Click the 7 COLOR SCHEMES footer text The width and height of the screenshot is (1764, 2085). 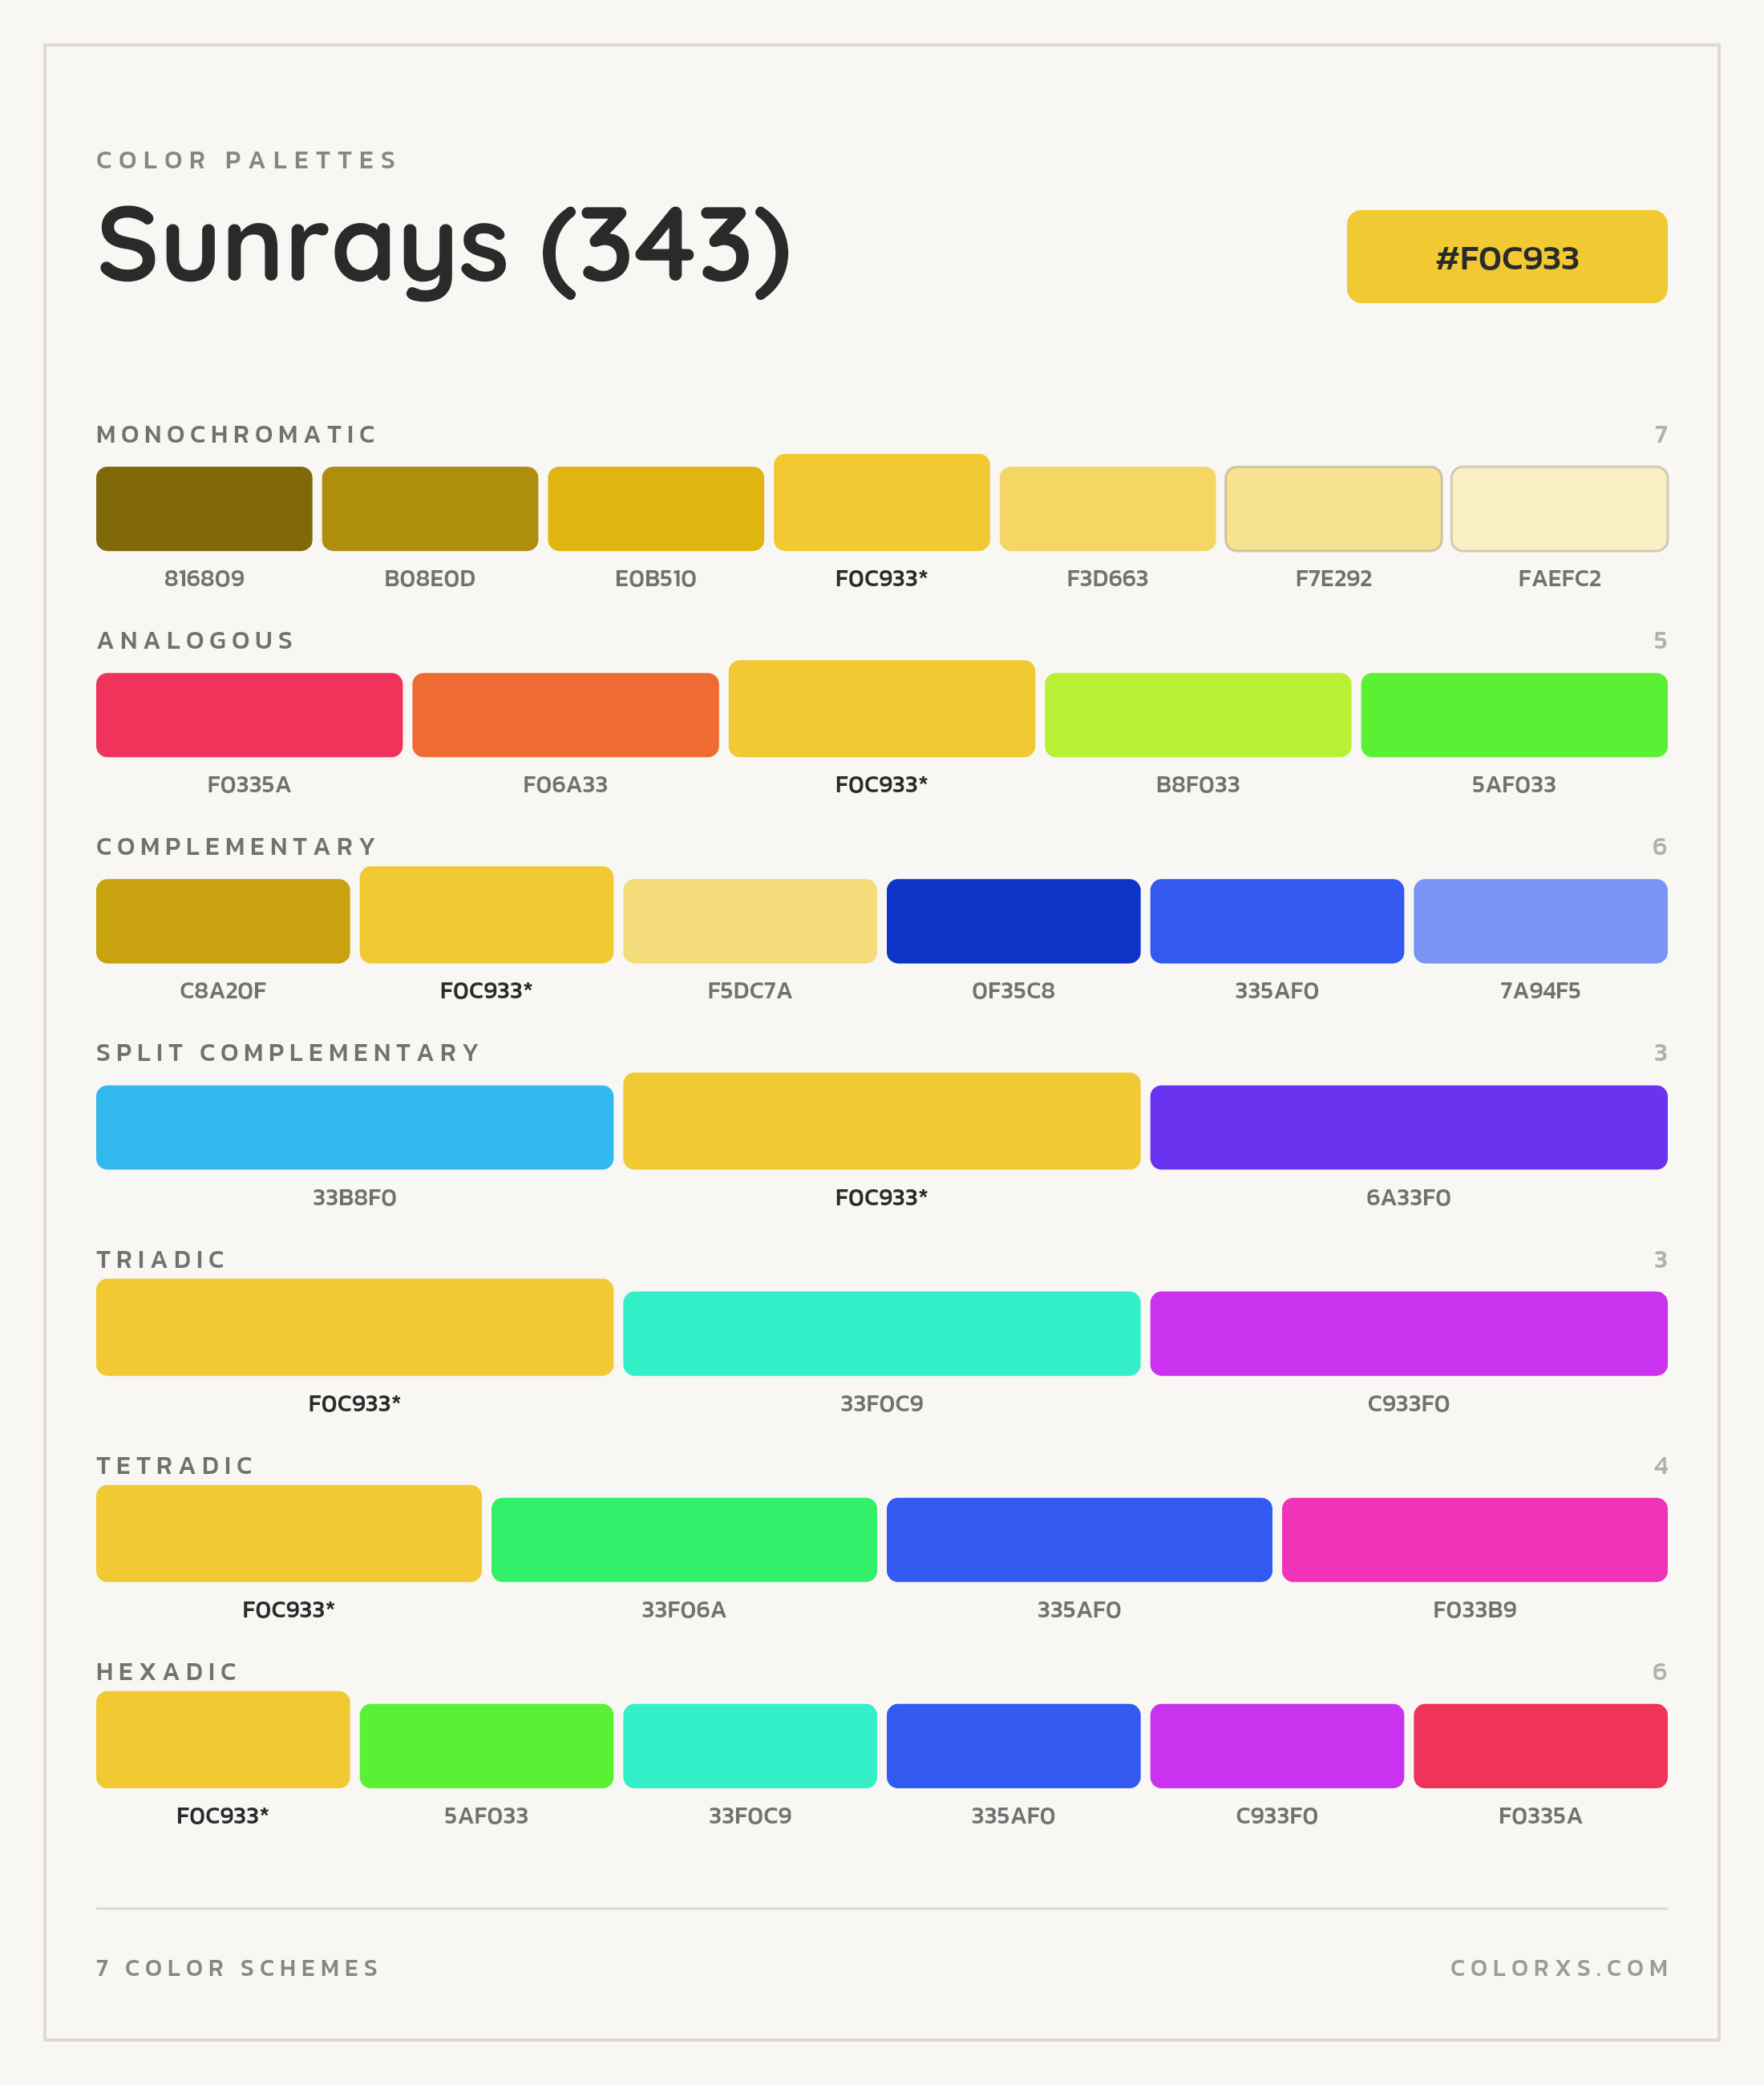[x=238, y=1968]
